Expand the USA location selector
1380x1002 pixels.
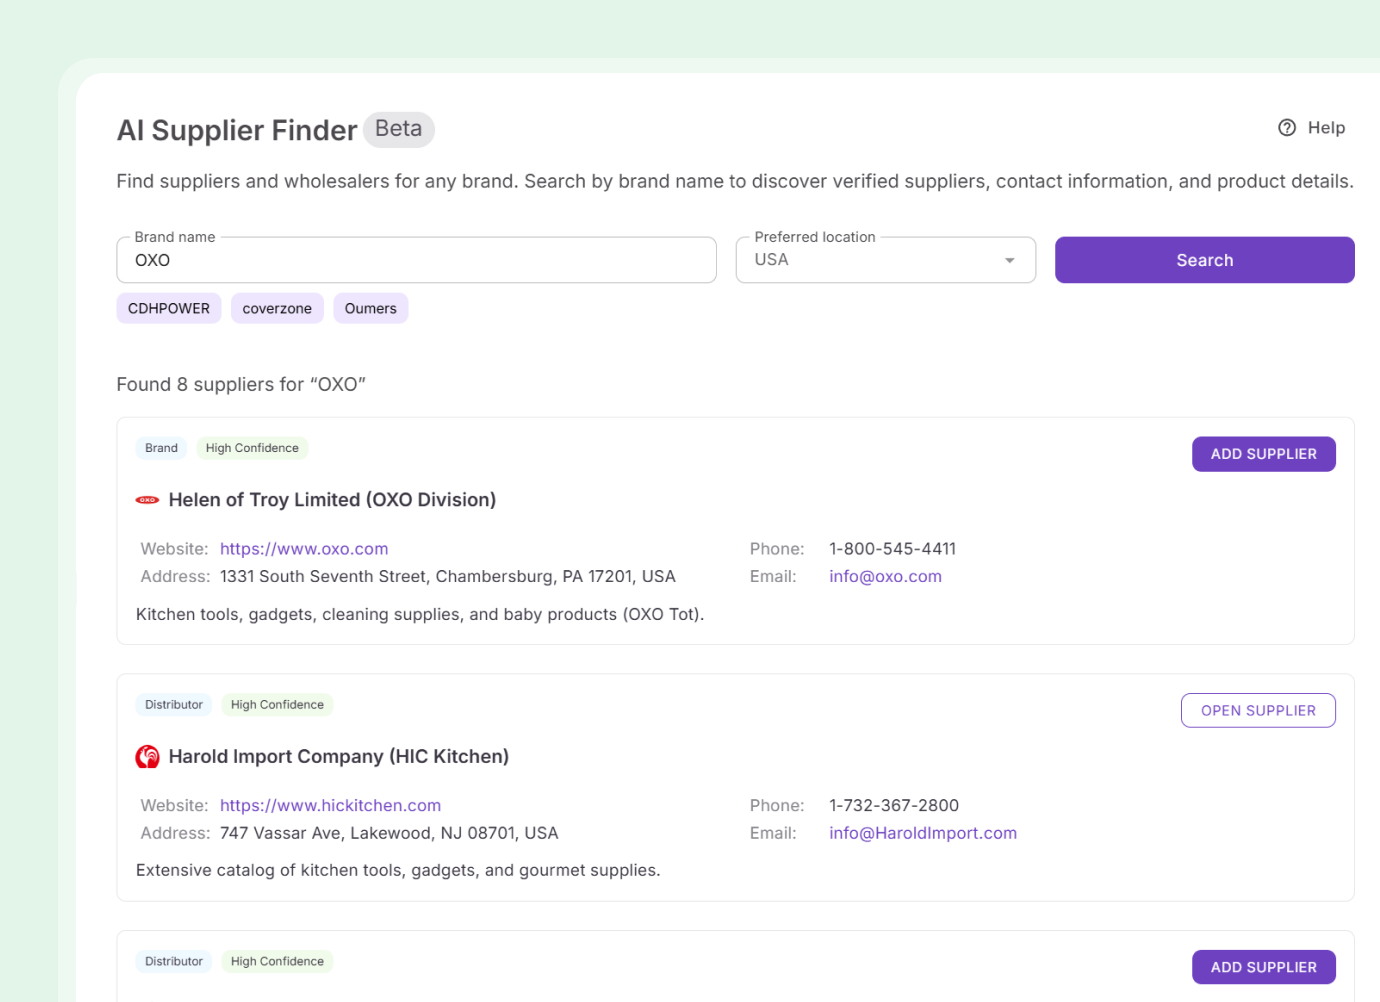coord(885,259)
